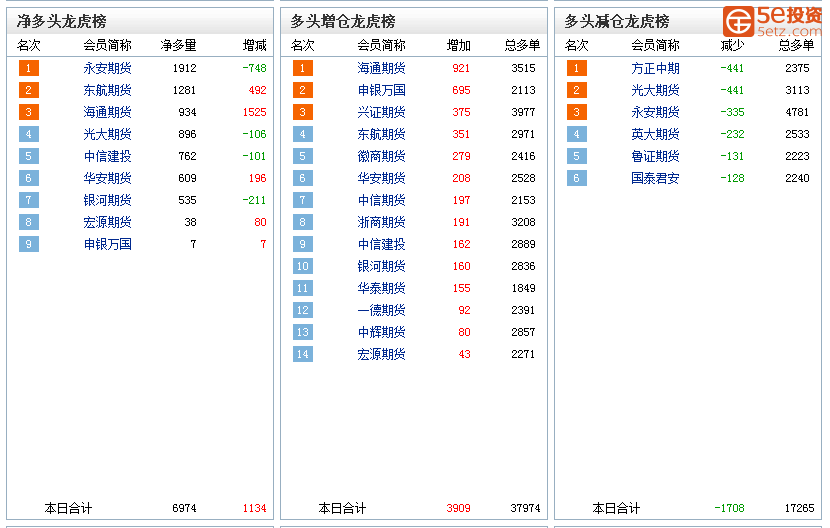Click rank 6 badge beside 国泰君安
This screenshot has width=830, height=528.
tap(576, 178)
